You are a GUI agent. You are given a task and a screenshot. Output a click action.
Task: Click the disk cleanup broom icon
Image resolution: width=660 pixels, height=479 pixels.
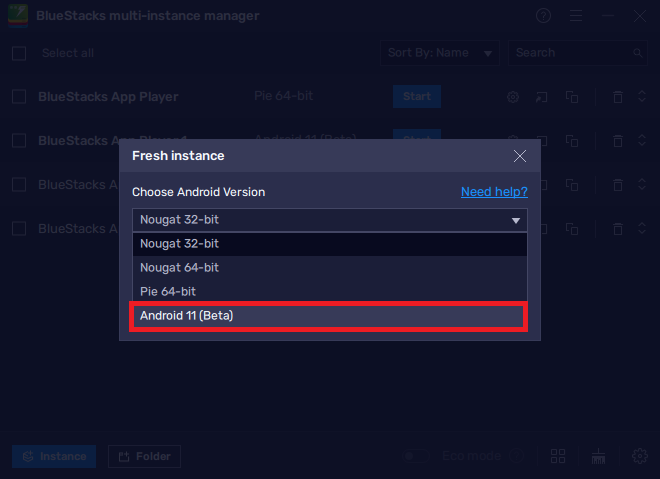pyautogui.click(x=598, y=456)
